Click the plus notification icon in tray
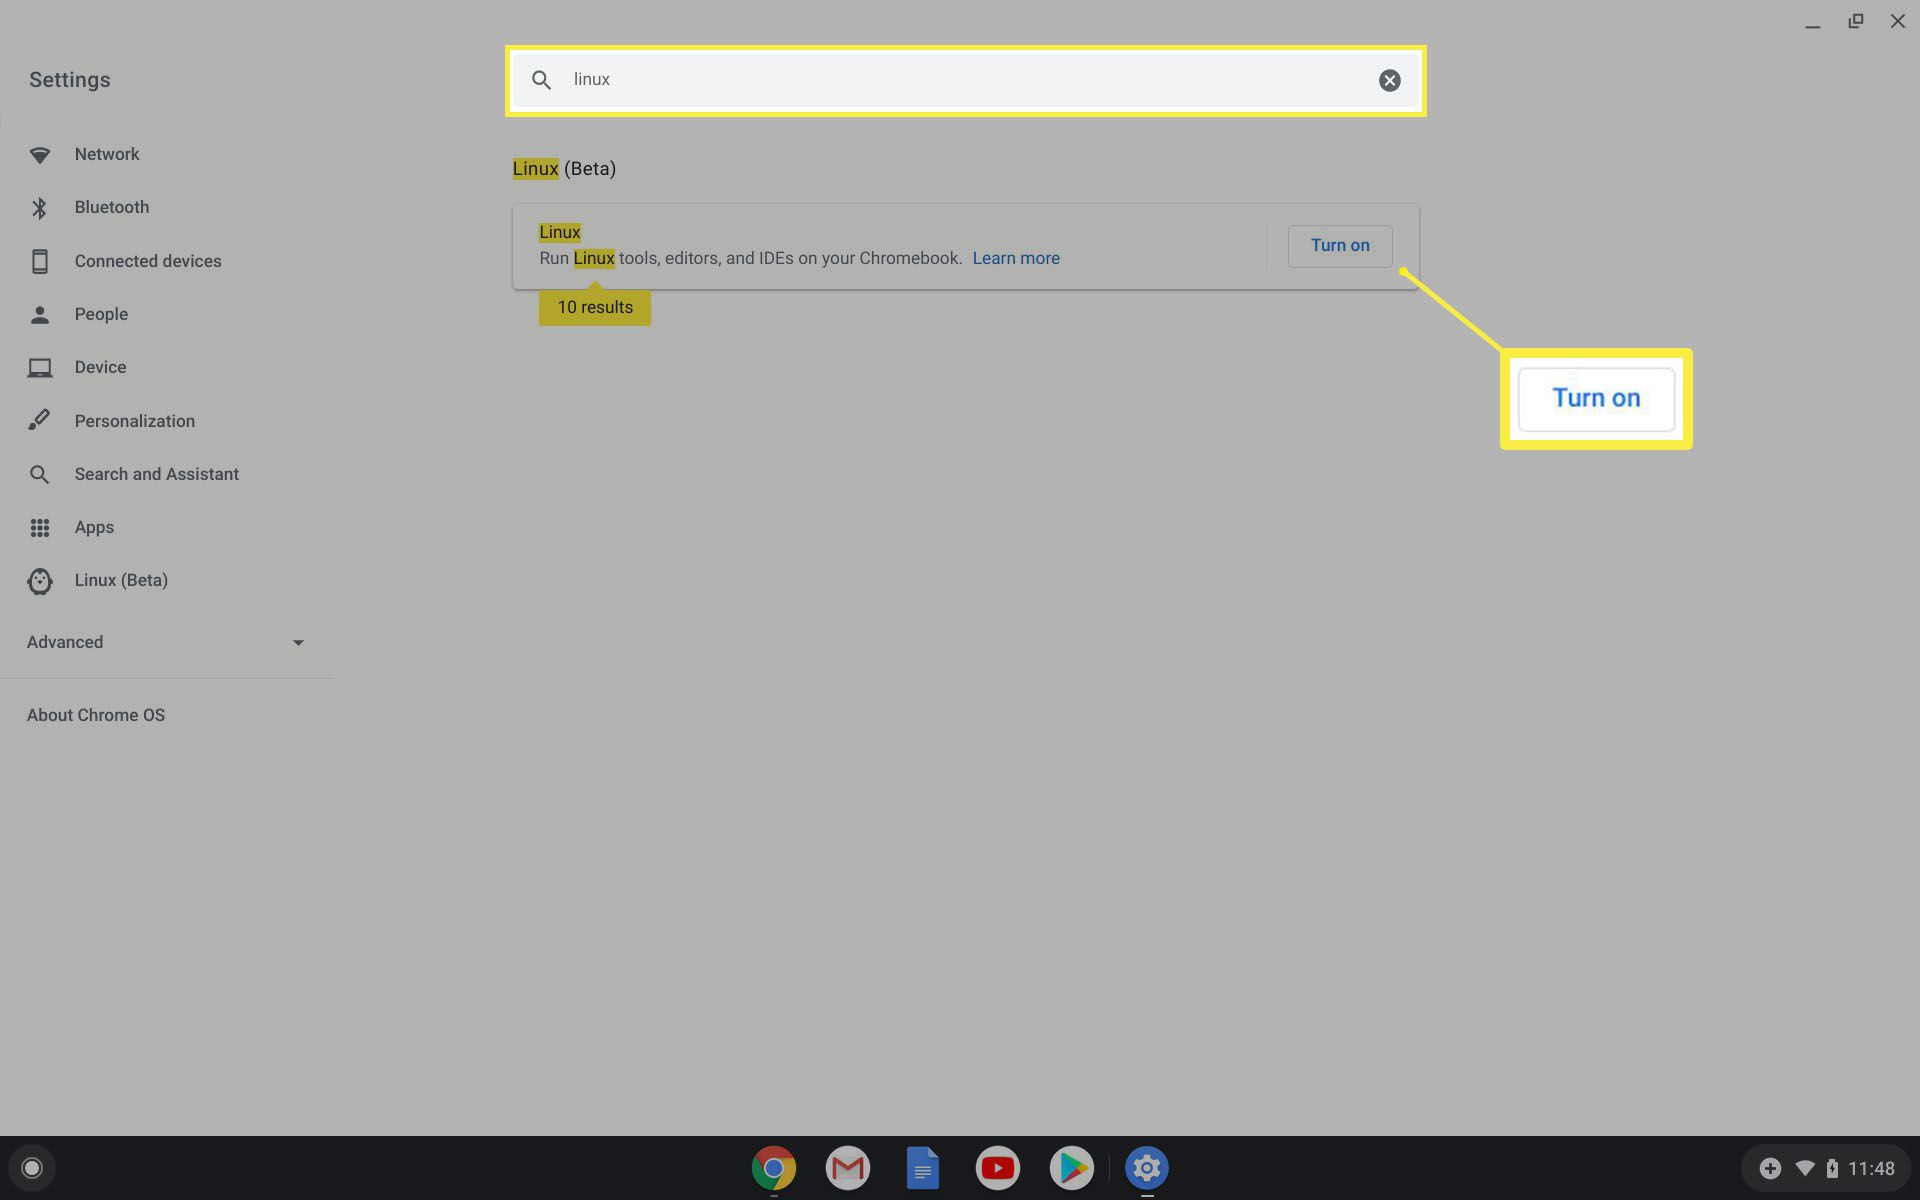Image resolution: width=1920 pixels, height=1200 pixels. (1770, 1168)
